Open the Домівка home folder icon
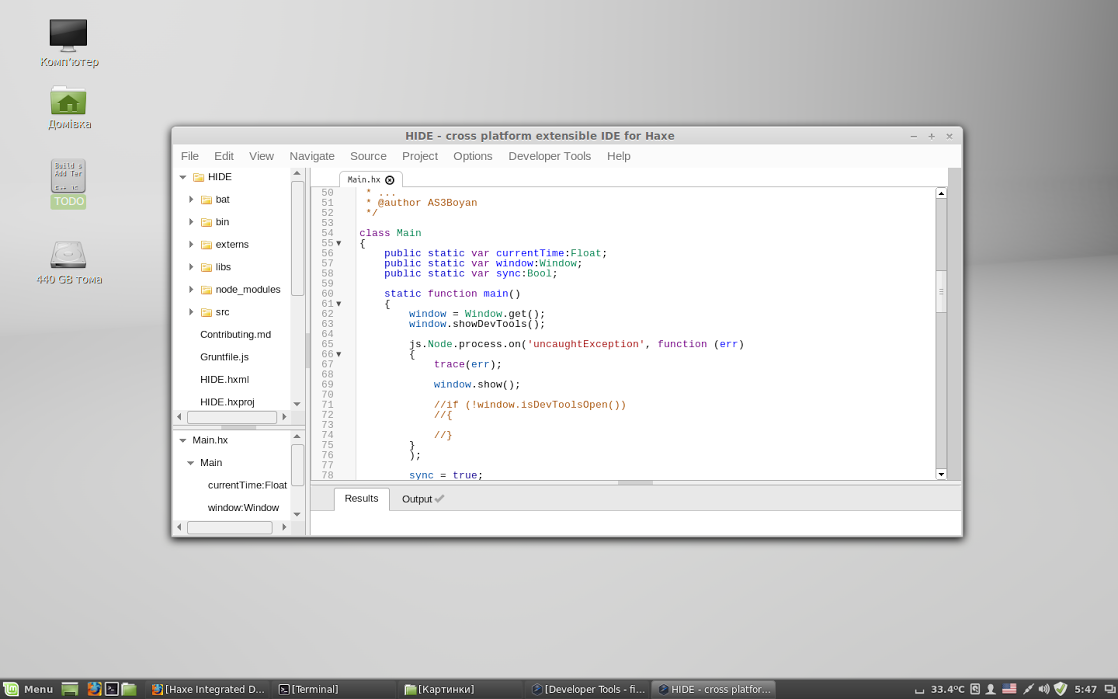Viewport: 1118px width, 699px height. 67,103
